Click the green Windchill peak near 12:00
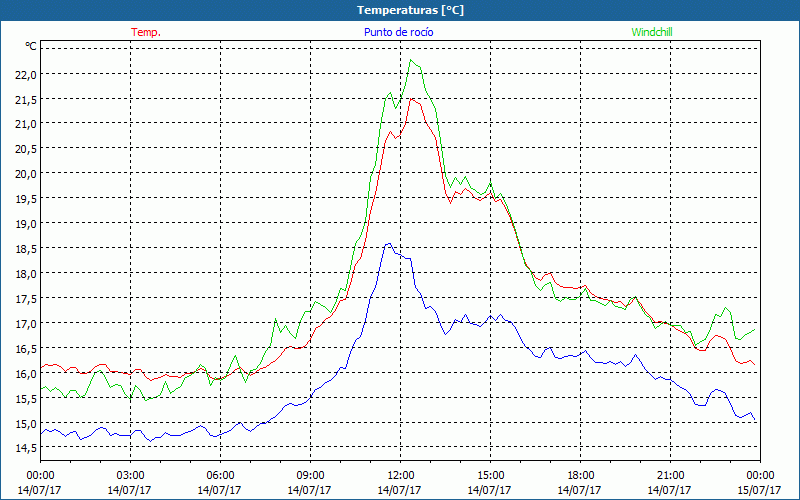Image resolution: width=800 pixels, height=500 pixels. tap(411, 60)
